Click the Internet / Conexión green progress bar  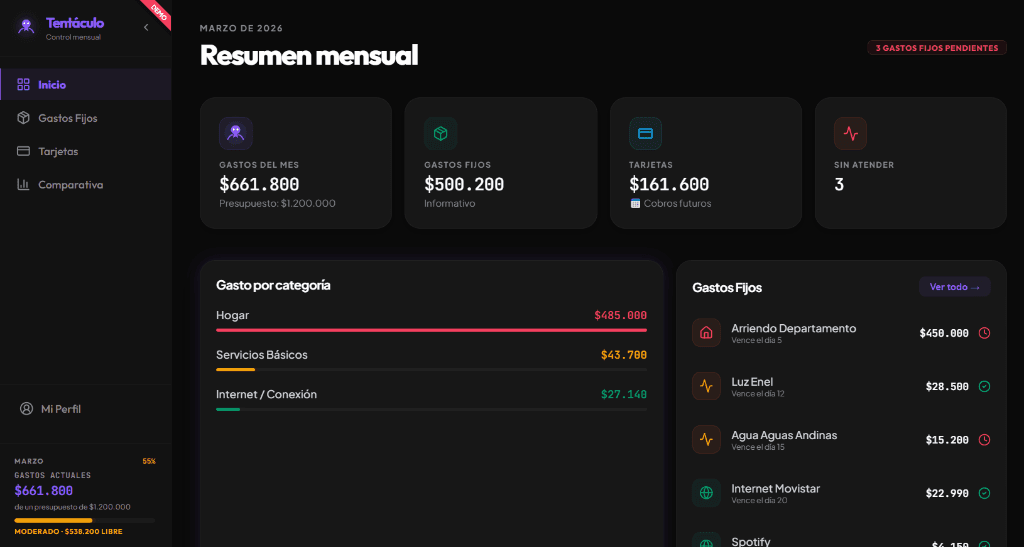click(228, 409)
